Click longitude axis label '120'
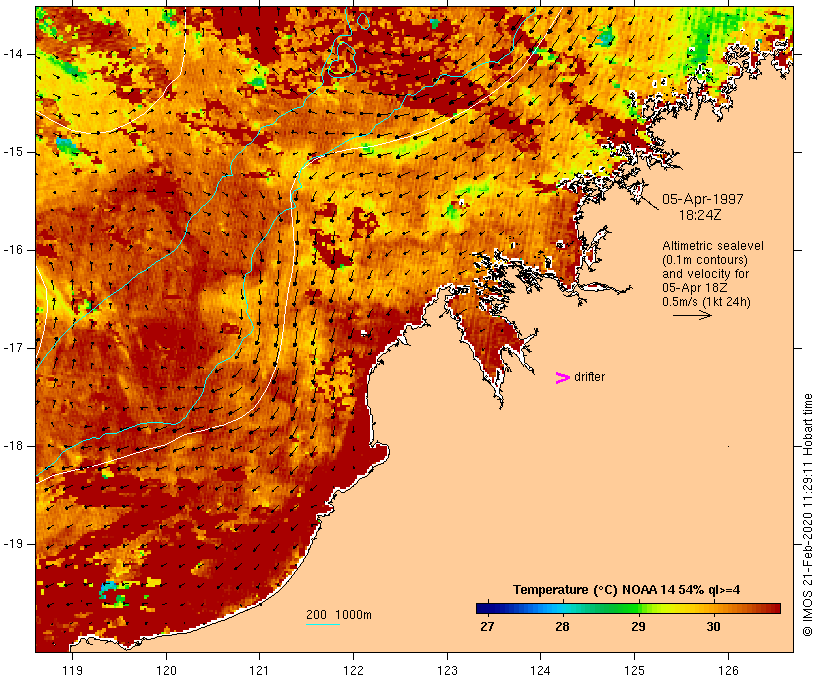The image size is (820, 680). click(x=166, y=671)
